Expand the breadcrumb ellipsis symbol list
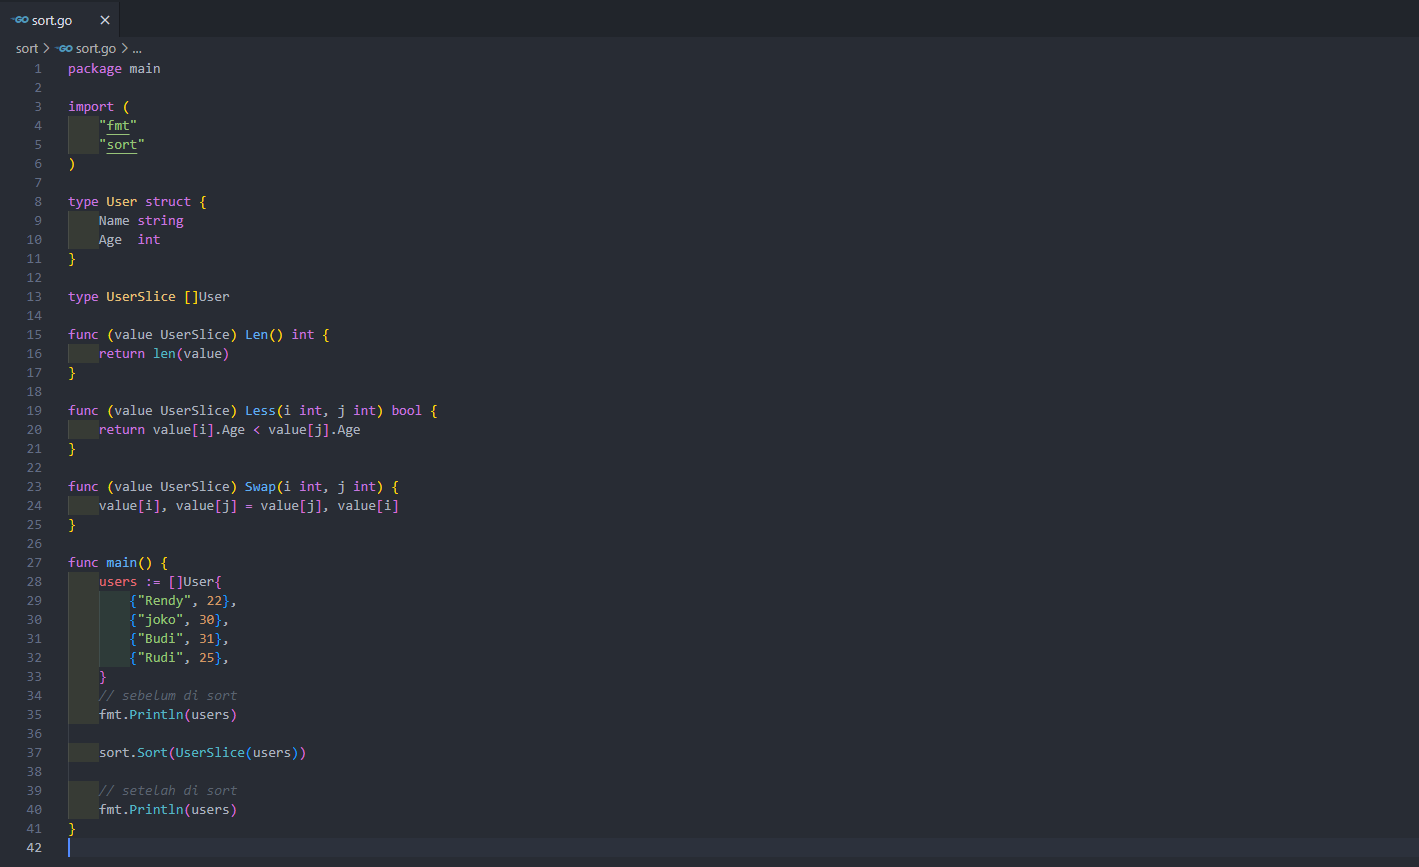 point(137,48)
